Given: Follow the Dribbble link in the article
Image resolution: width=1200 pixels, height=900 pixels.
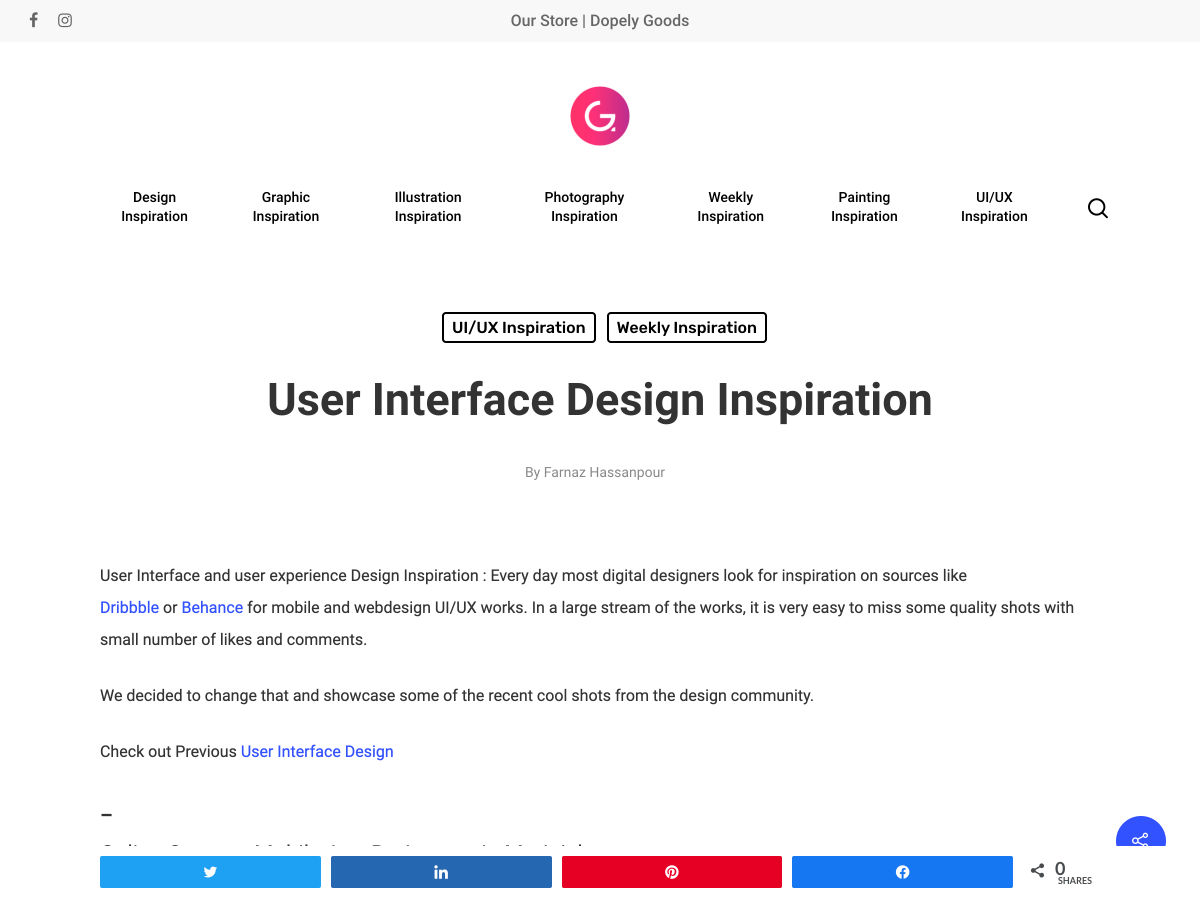Looking at the screenshot, I should pos(129,607).
